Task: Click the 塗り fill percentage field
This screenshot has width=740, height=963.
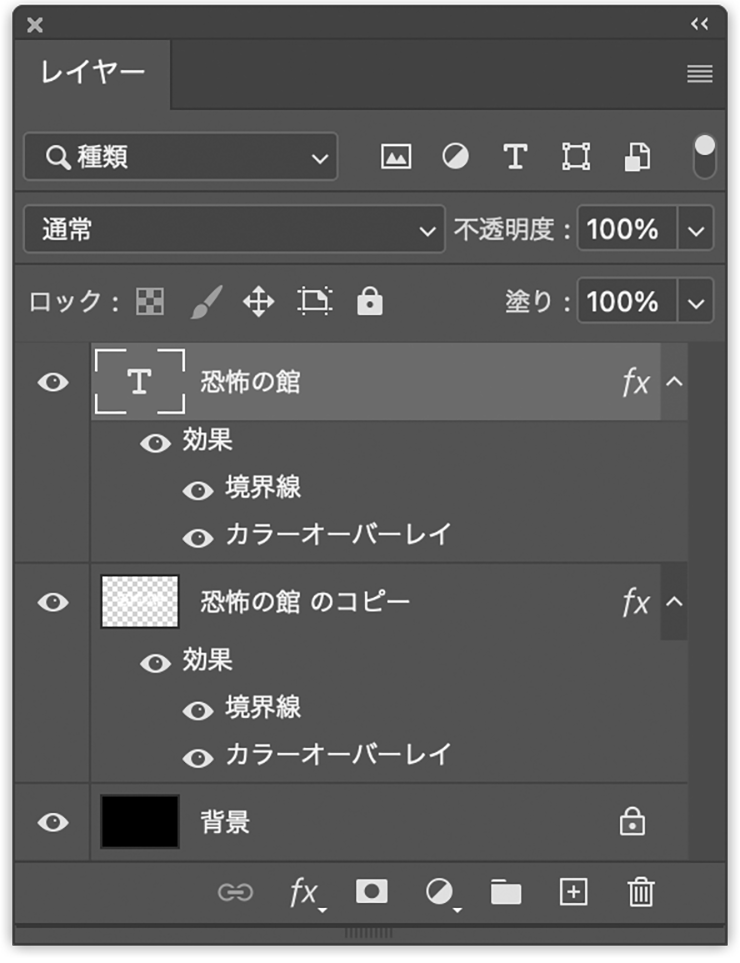Action: (x=624, y=302)
